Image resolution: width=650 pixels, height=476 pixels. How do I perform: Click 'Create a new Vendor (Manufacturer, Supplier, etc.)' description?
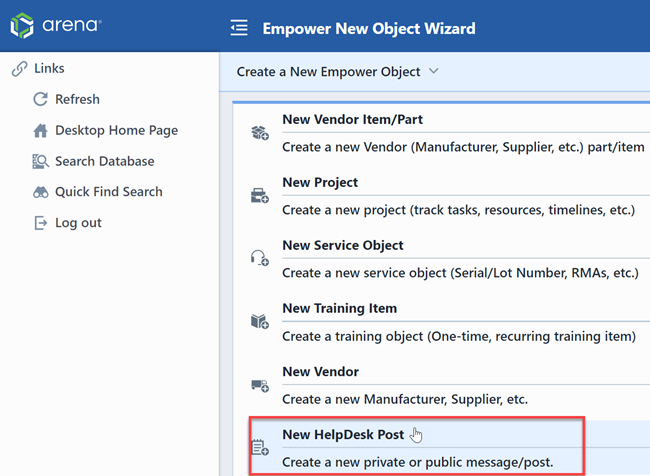[x=463, y=147]
